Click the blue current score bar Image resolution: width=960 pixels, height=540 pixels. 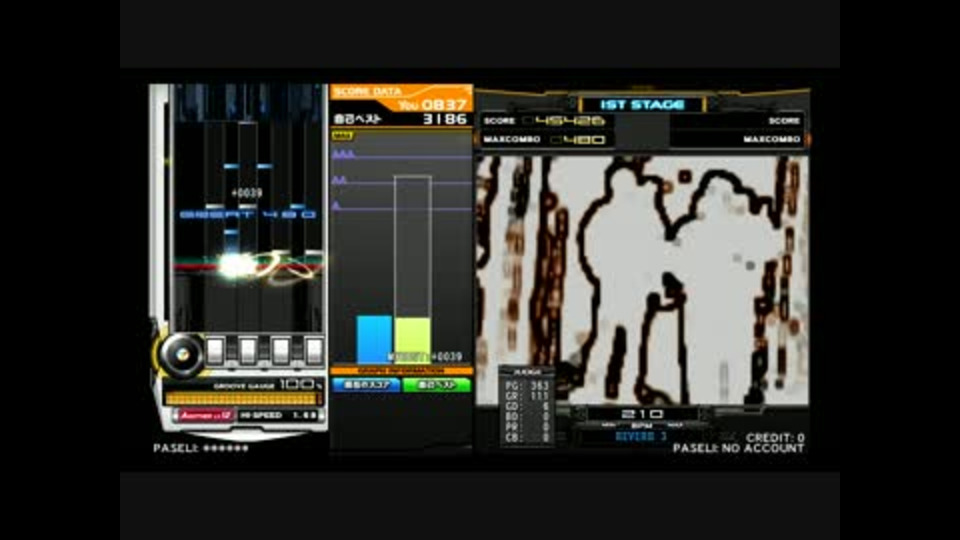coord(374,339)
